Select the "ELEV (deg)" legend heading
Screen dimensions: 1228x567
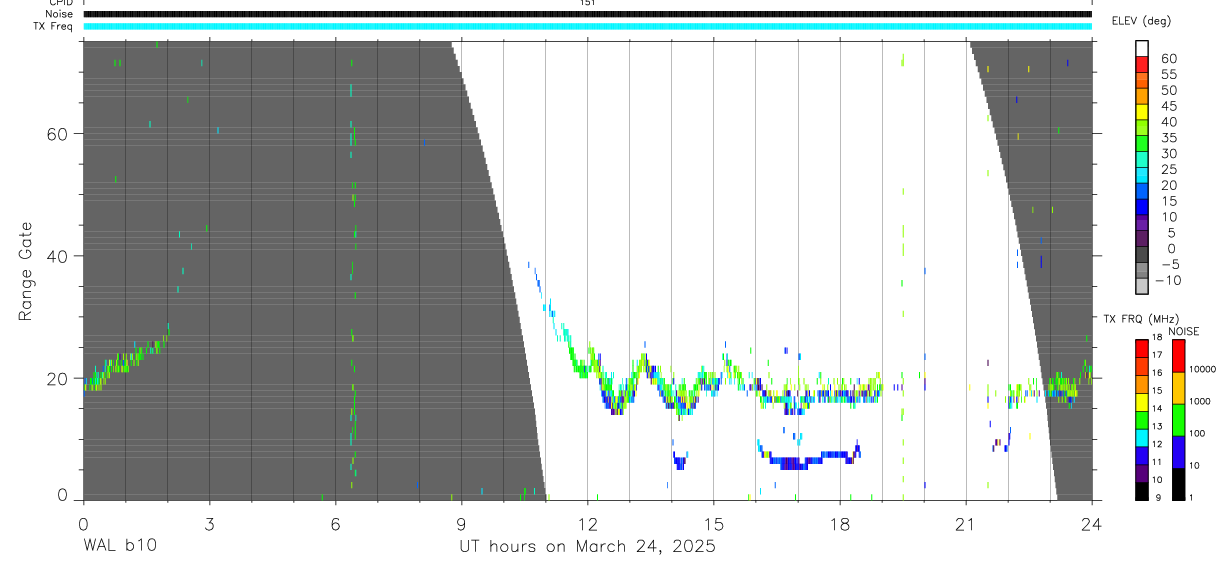[1141, 21]
